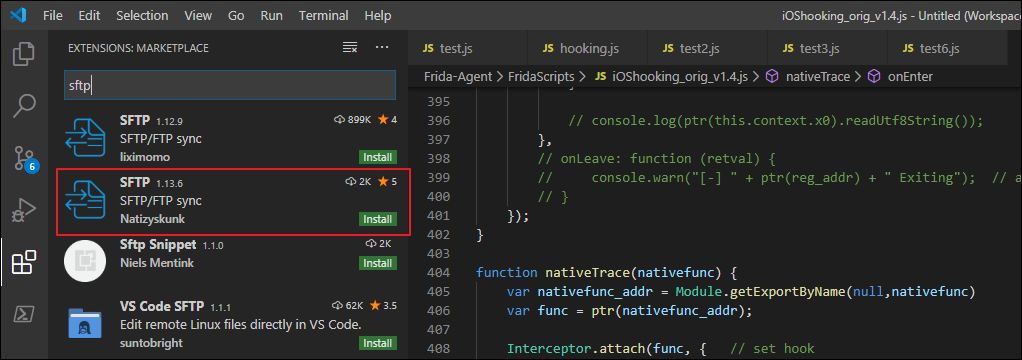Open the Terminal menu
This screenshot has height=360, width=1022.
click(x=323, y=15)
